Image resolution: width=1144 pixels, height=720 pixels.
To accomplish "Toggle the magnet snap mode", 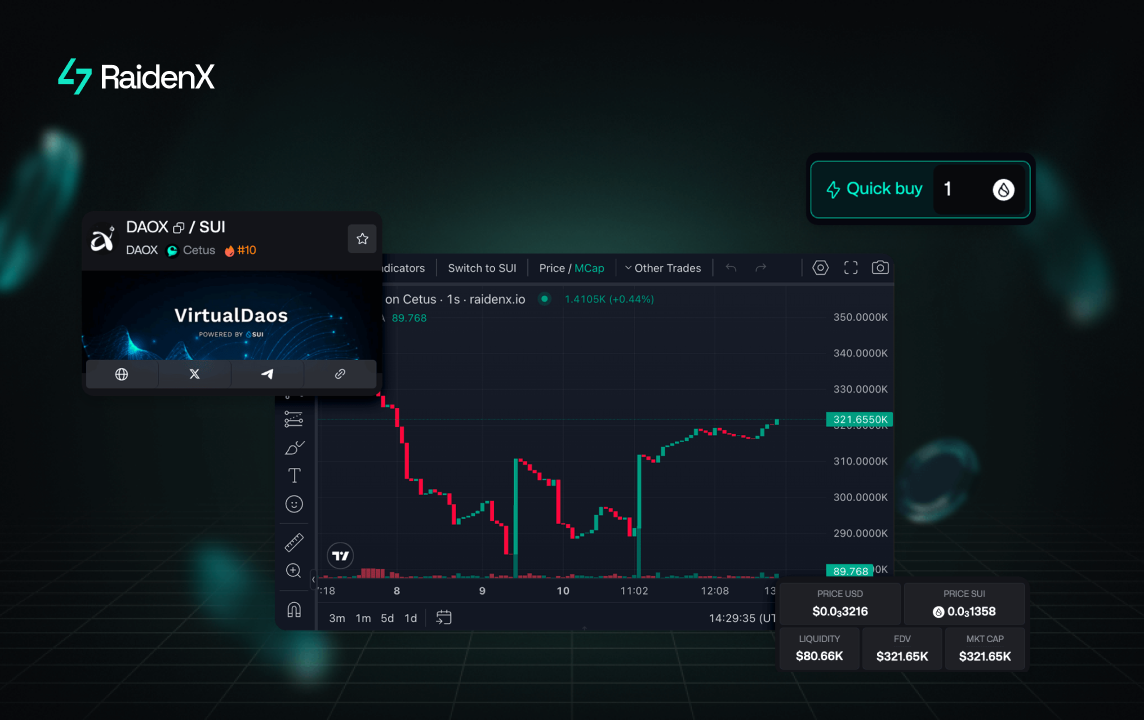I will click(294, 609).
